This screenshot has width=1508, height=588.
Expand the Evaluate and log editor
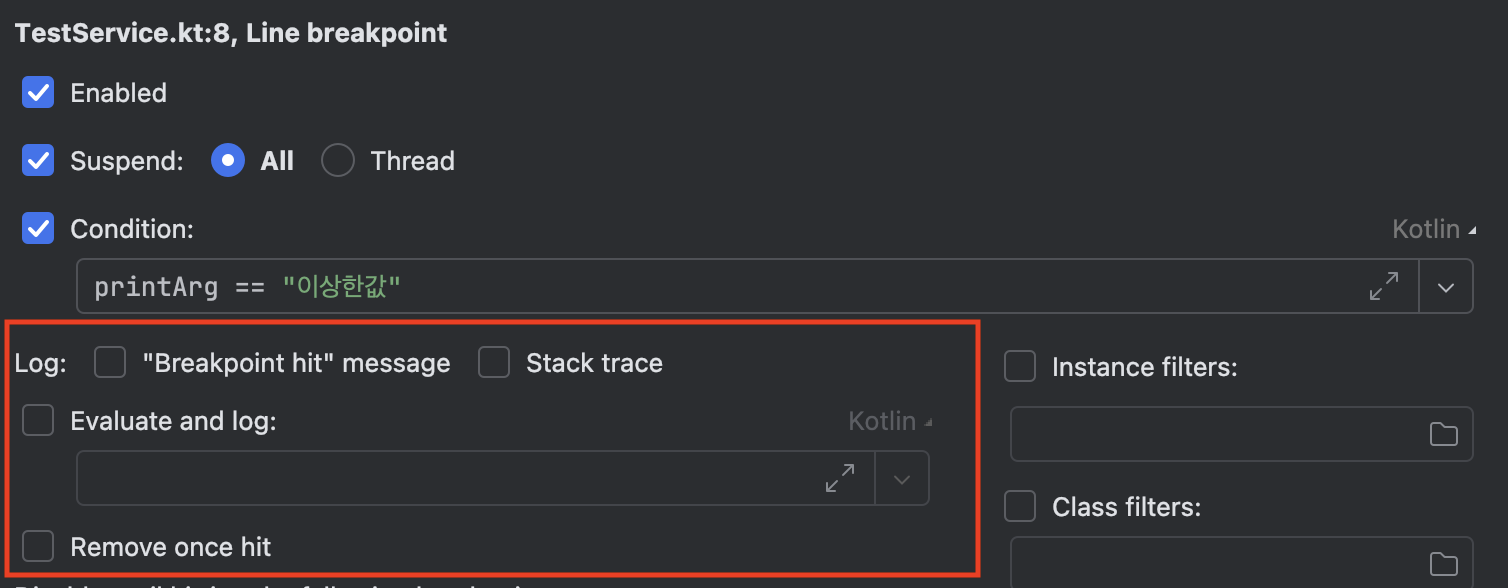[x=840, y=478]
